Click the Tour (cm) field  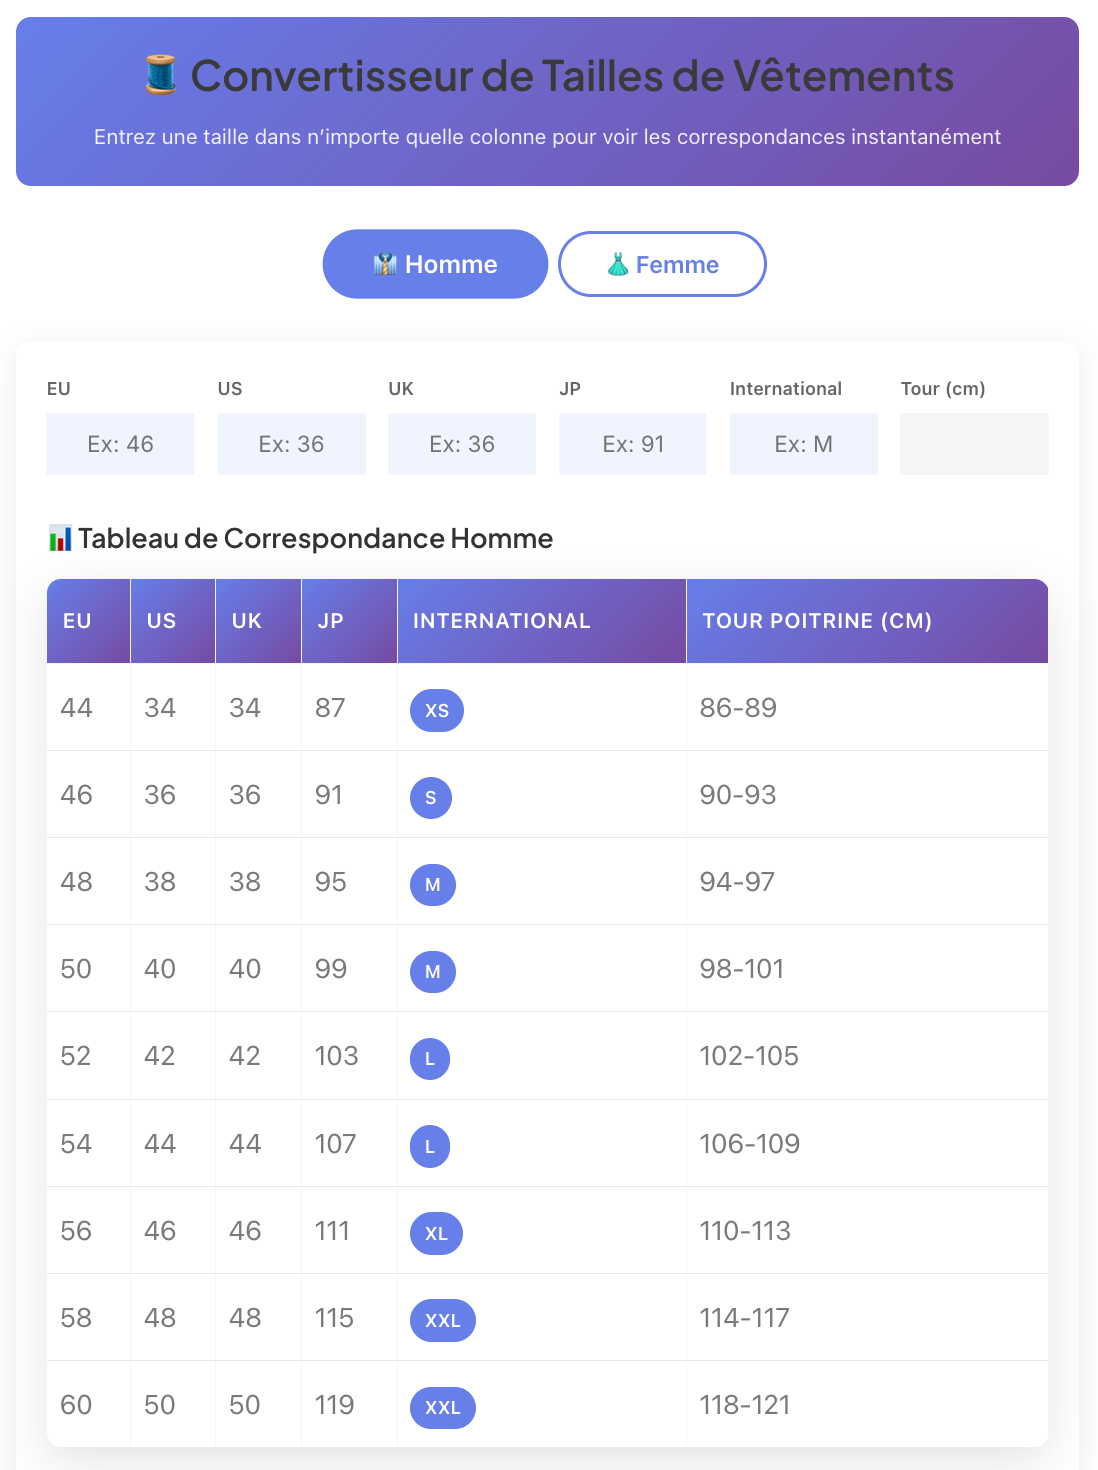pos(974,444)
